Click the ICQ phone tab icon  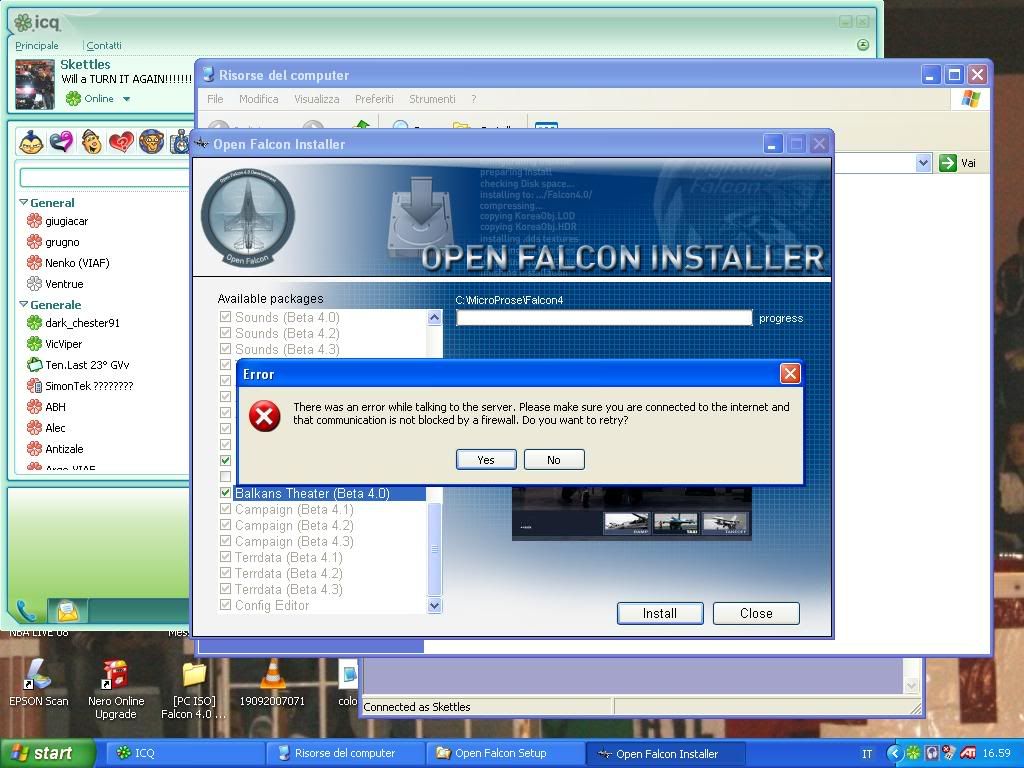(26, 610)
